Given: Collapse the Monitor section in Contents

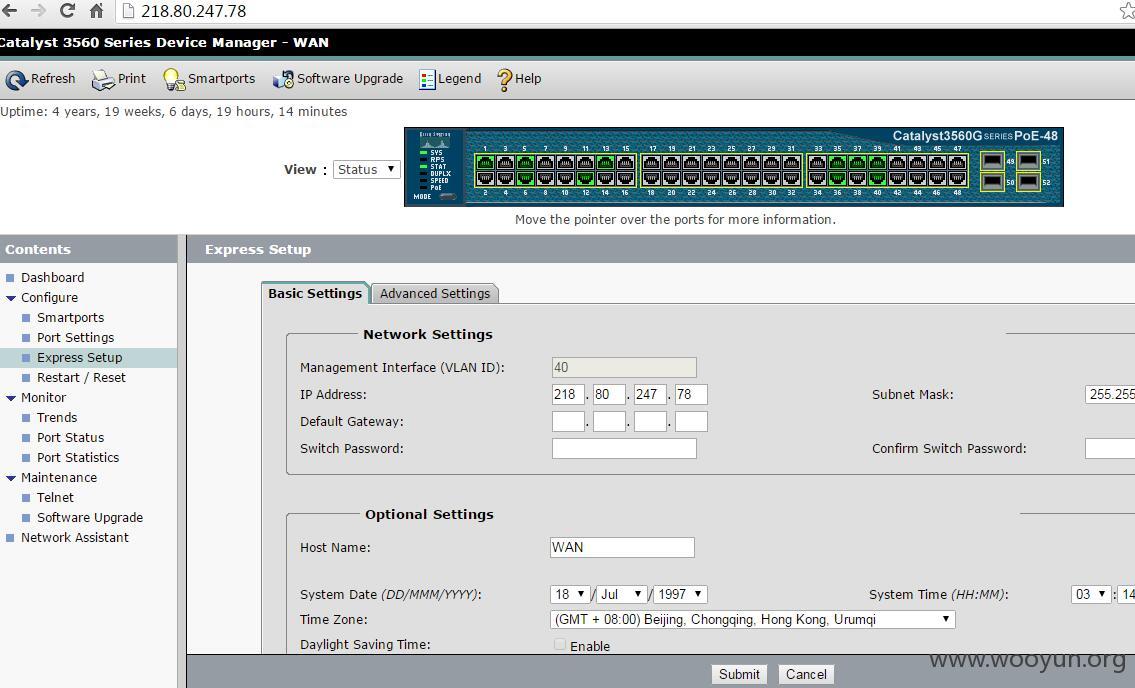Looking at the screenshot, I should click(x=11, y=398).
